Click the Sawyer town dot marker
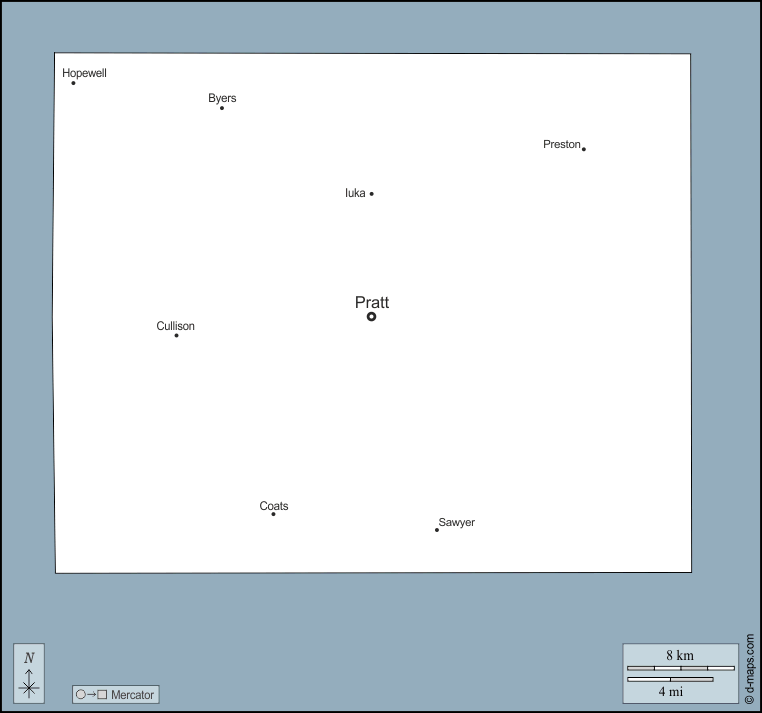Viewport: 762px width, 713px height. [437, 530]
